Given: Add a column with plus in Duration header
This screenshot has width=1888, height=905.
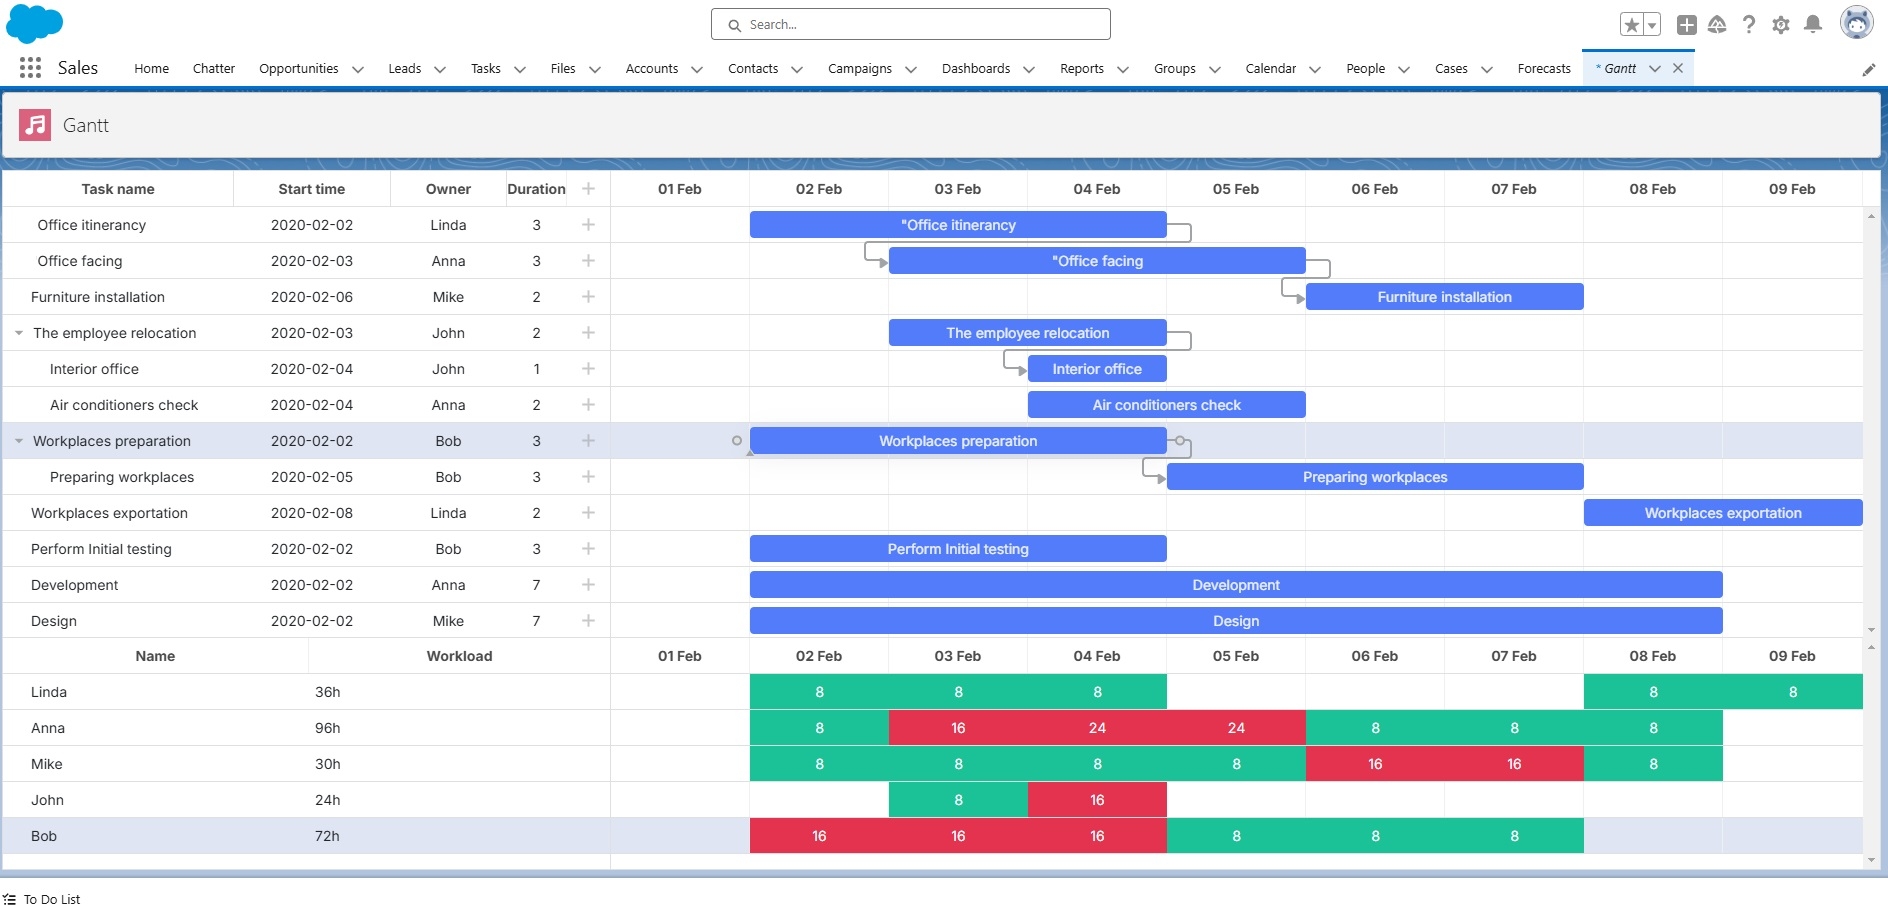Looking at the screenshot, I should click(x=588, y=188).
